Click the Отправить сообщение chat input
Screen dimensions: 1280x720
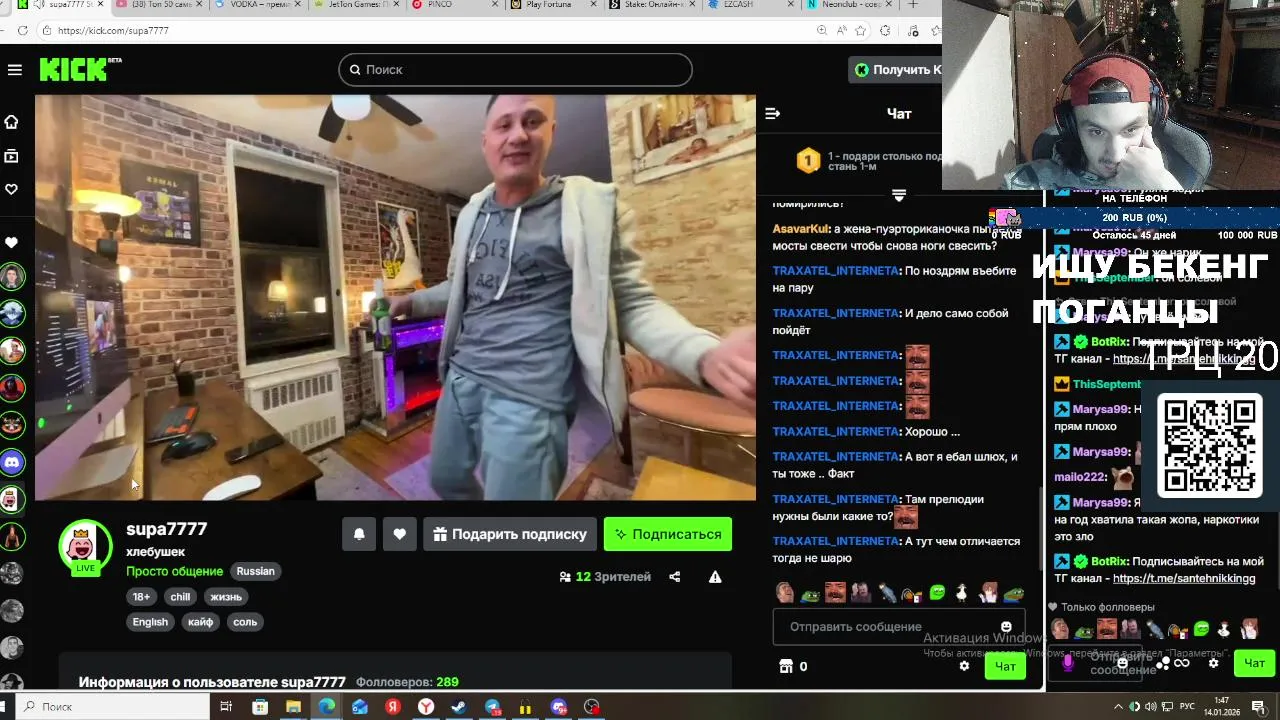click(897, 627)
